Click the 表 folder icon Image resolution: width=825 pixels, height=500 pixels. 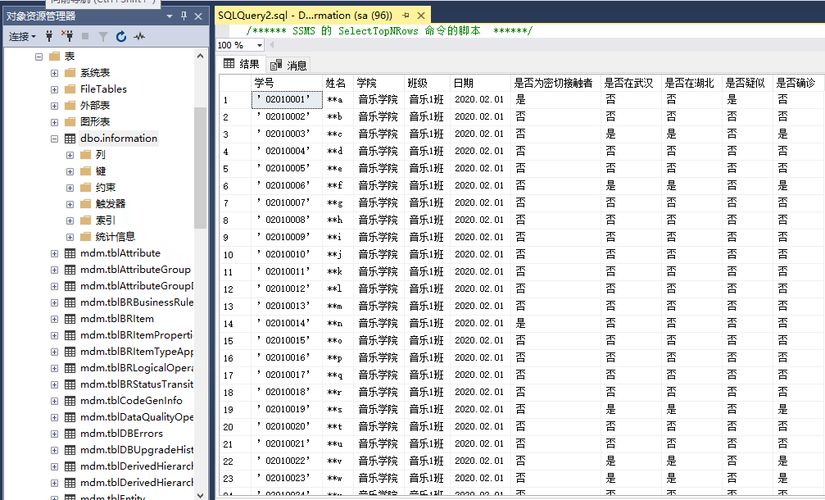pyautogui.click(x=54, y=56)
